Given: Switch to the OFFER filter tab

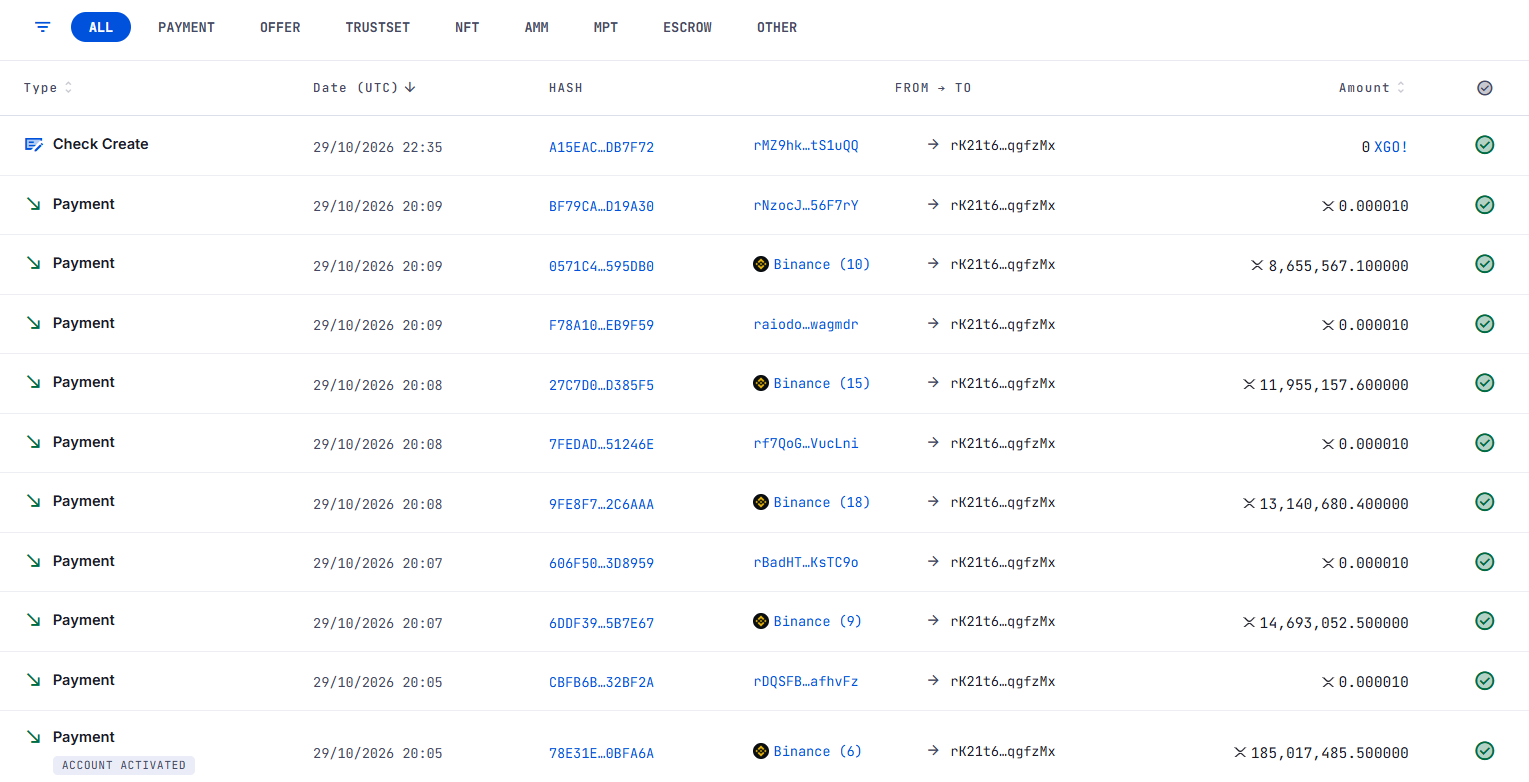Looking at the screenshot, I should coord(280,27).
